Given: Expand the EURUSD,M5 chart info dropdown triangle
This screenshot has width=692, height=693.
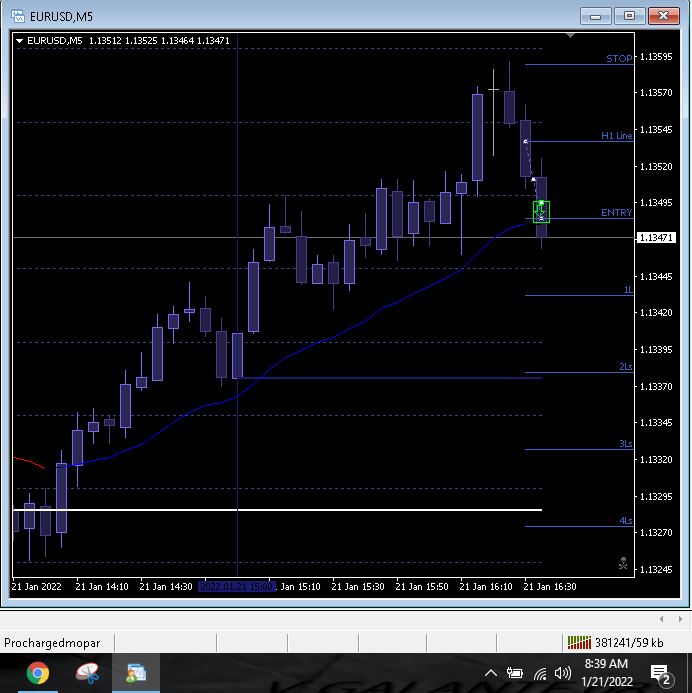Looking at the screenshot, I should coord(19,41).
